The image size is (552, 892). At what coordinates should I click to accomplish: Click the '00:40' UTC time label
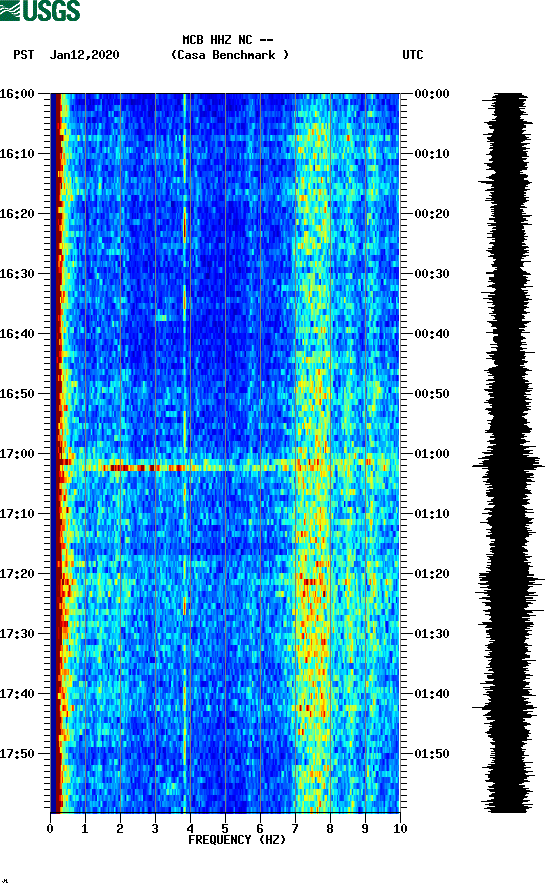coord(432,333)
